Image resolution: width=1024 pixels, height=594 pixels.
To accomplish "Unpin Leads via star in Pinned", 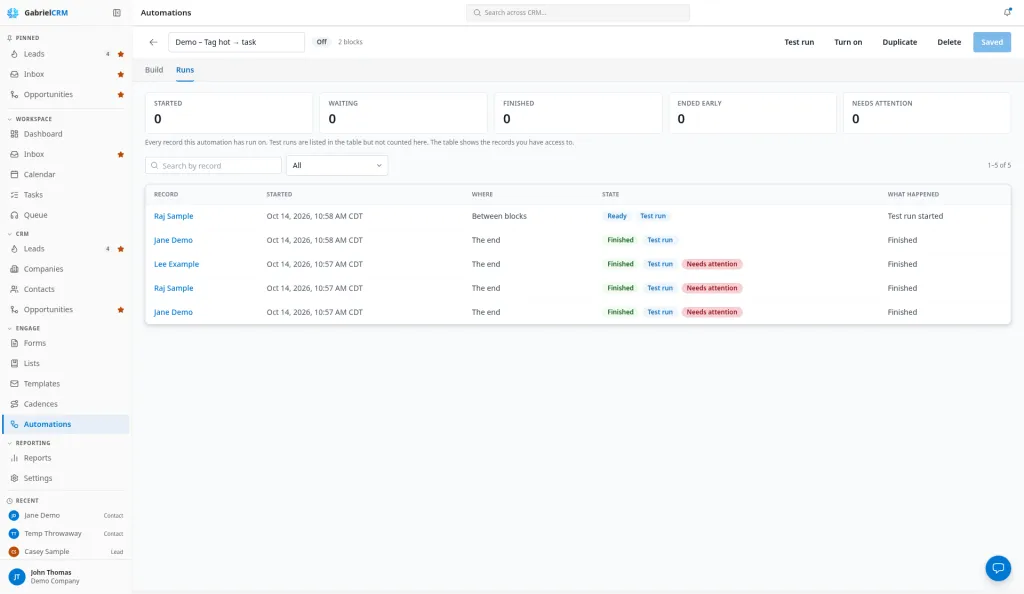I will [121, 54].
